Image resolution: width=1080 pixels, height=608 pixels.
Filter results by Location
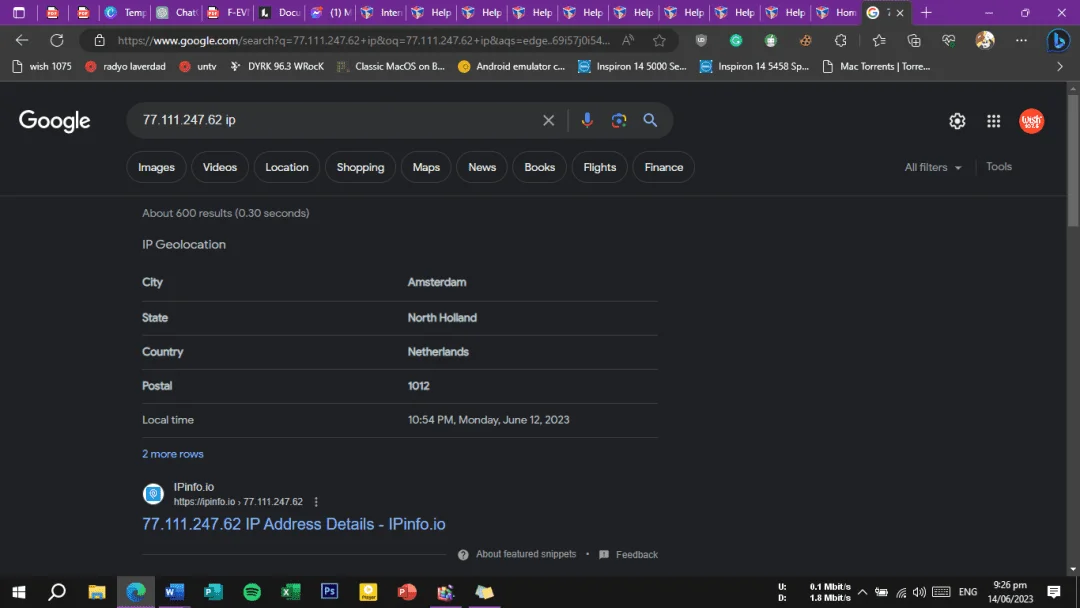point(287,167)
